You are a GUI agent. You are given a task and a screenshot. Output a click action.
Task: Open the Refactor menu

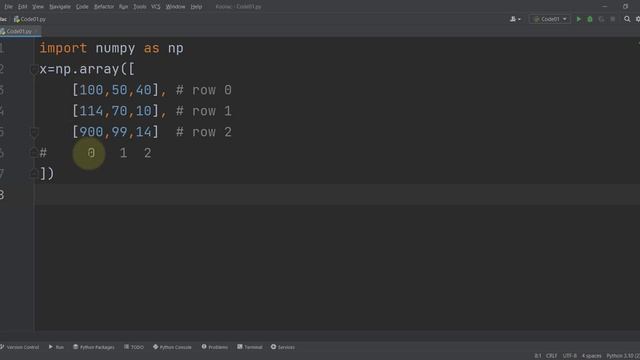104,7
